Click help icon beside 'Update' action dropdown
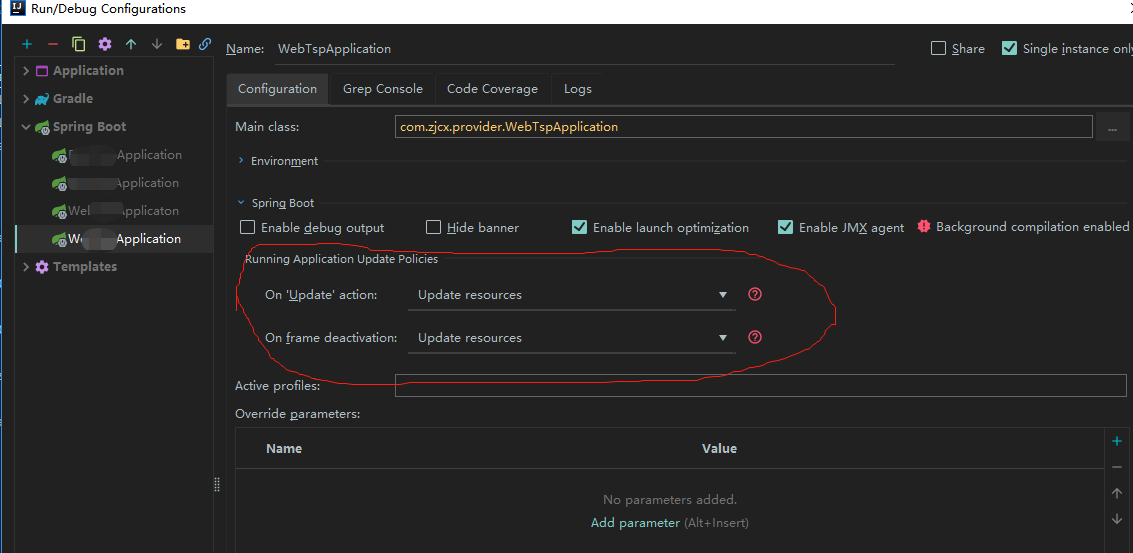 755,294
